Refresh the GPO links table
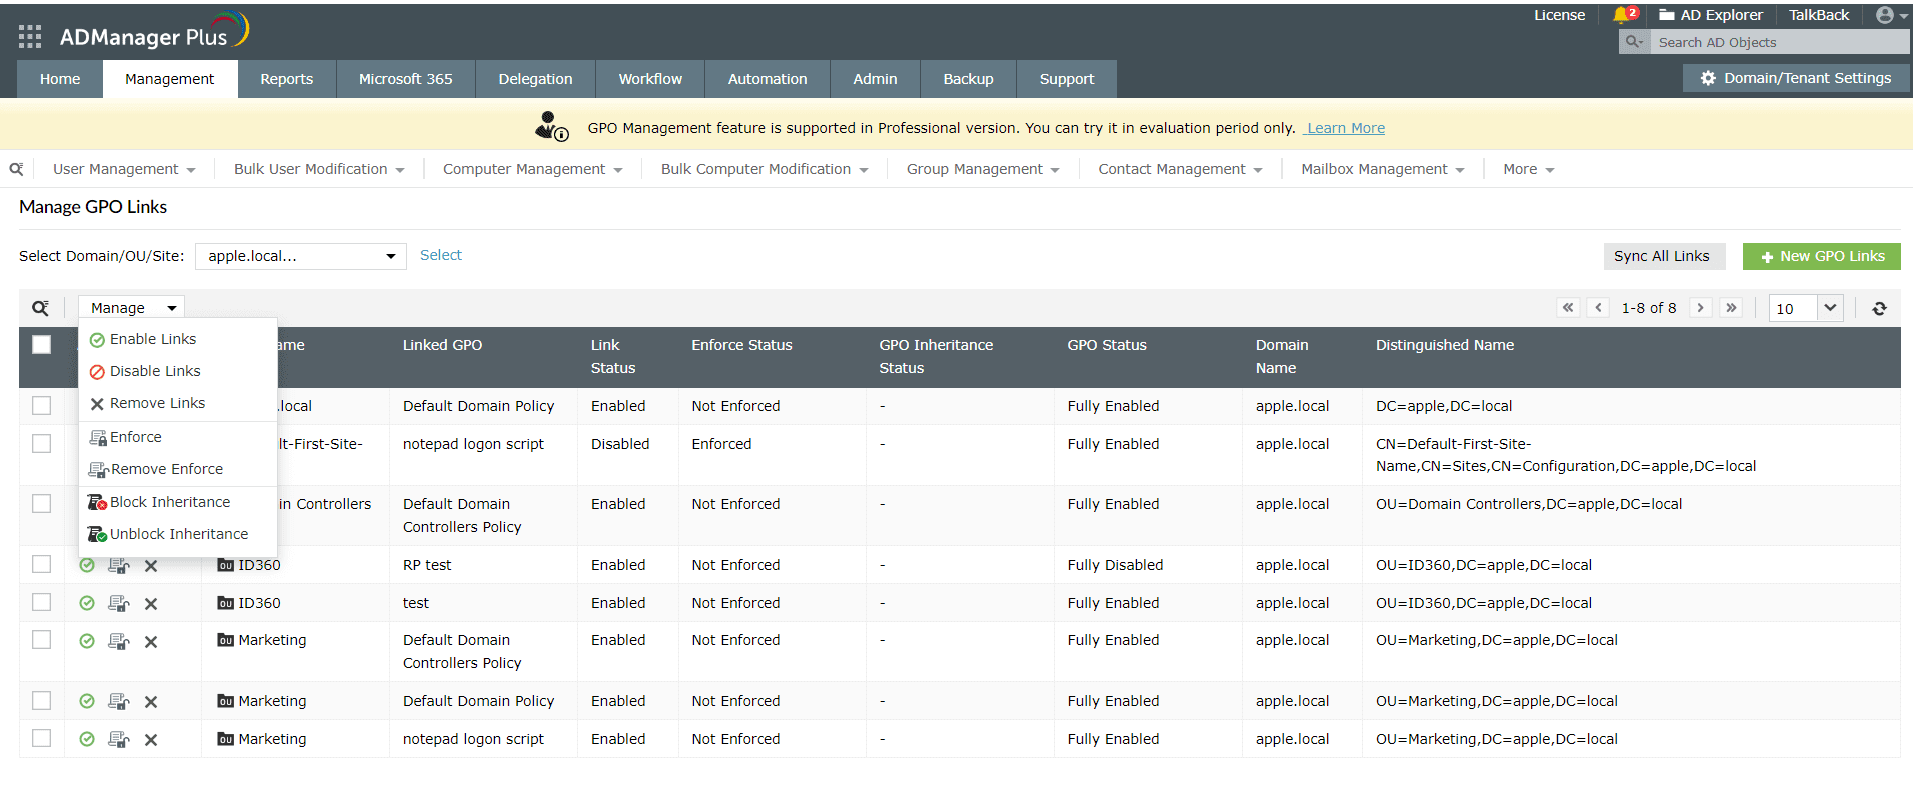This screenshot has width=1913, height=807. pos(1879,308)
